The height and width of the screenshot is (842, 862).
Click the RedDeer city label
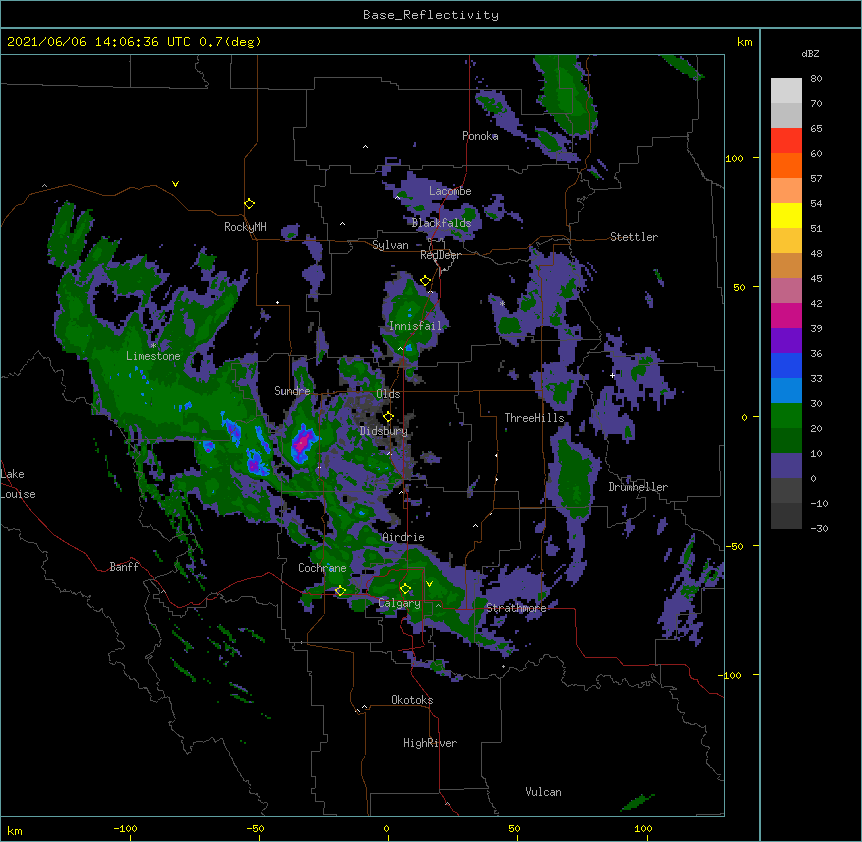click(x=440, y=255)
